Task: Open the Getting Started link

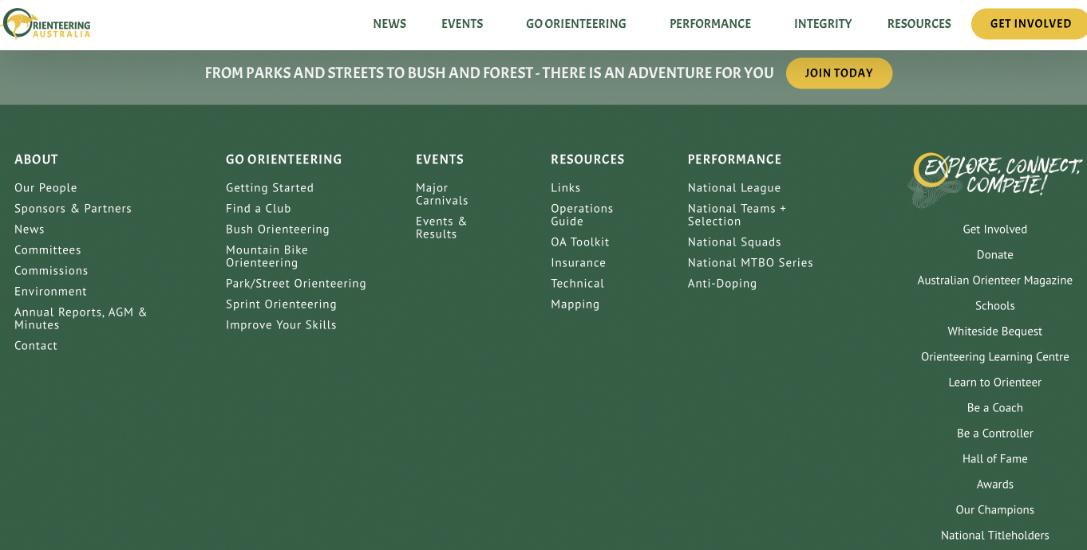Action: point(270,188)
